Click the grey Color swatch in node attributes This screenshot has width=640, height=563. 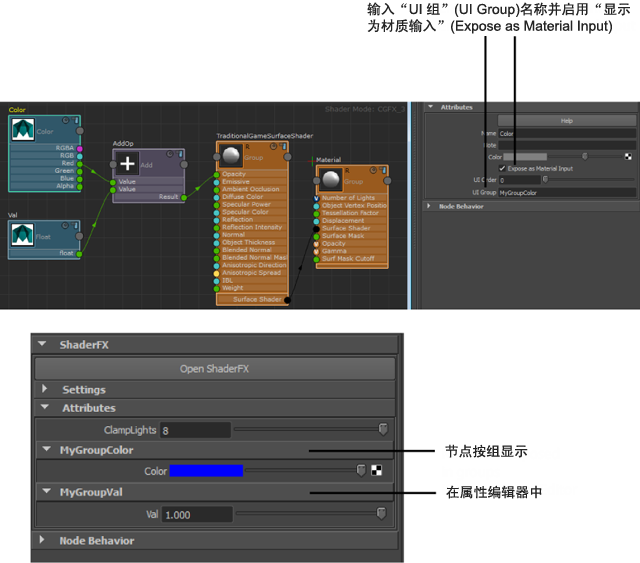coord(525,156)
